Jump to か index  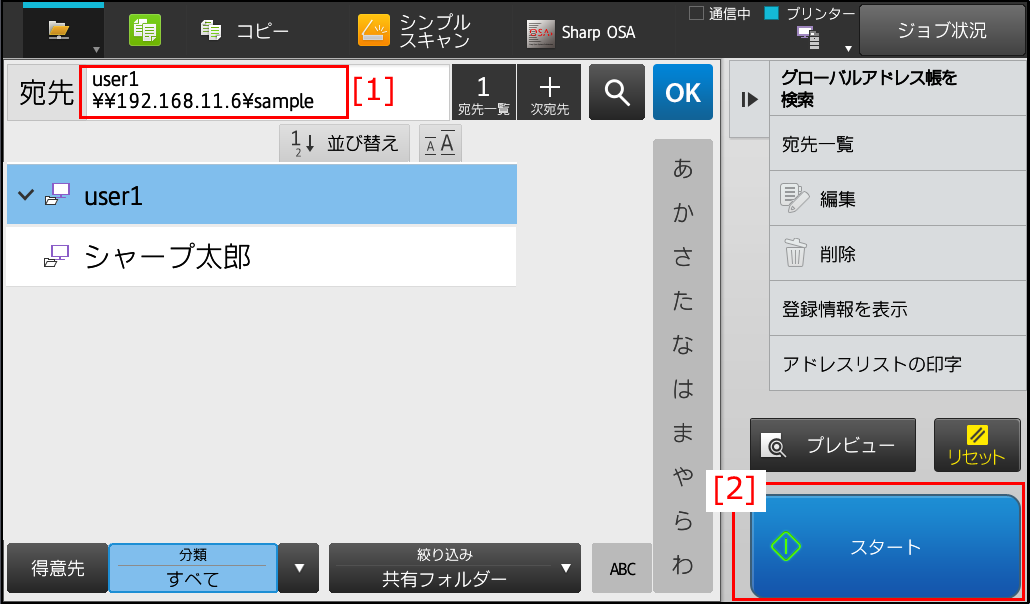tap(683, 213)
